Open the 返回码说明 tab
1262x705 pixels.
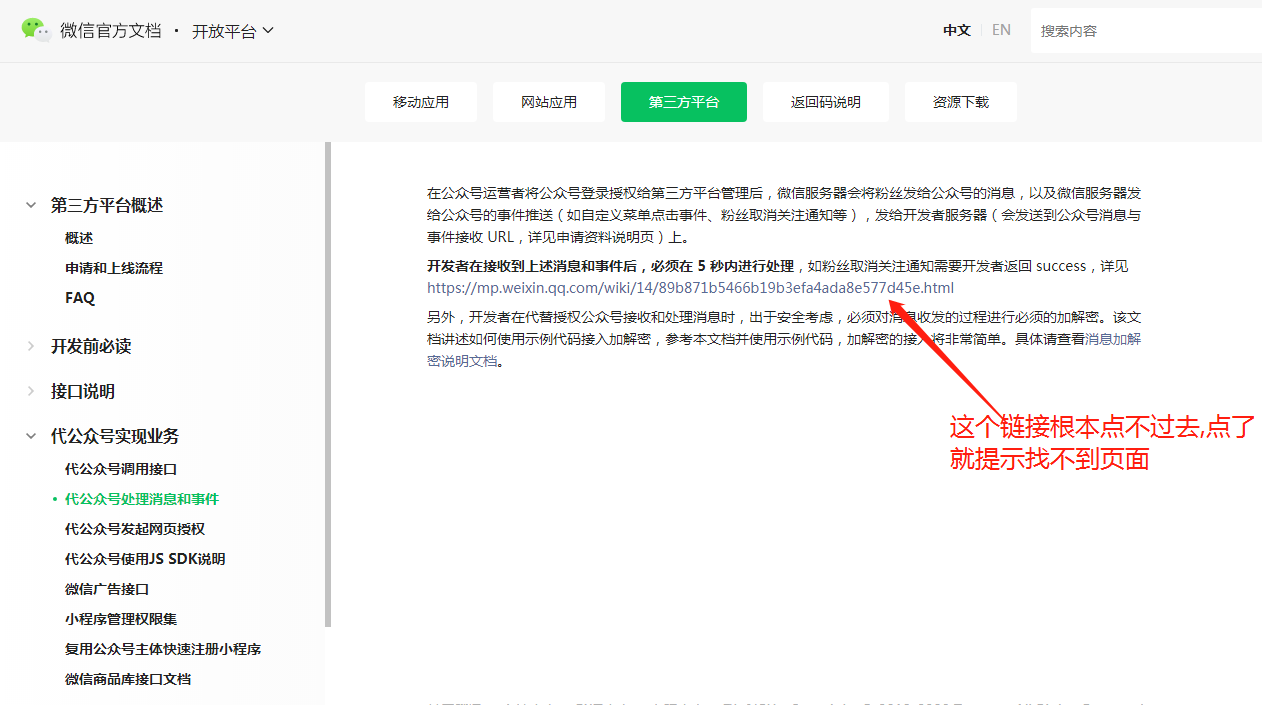tap(826, 102)
